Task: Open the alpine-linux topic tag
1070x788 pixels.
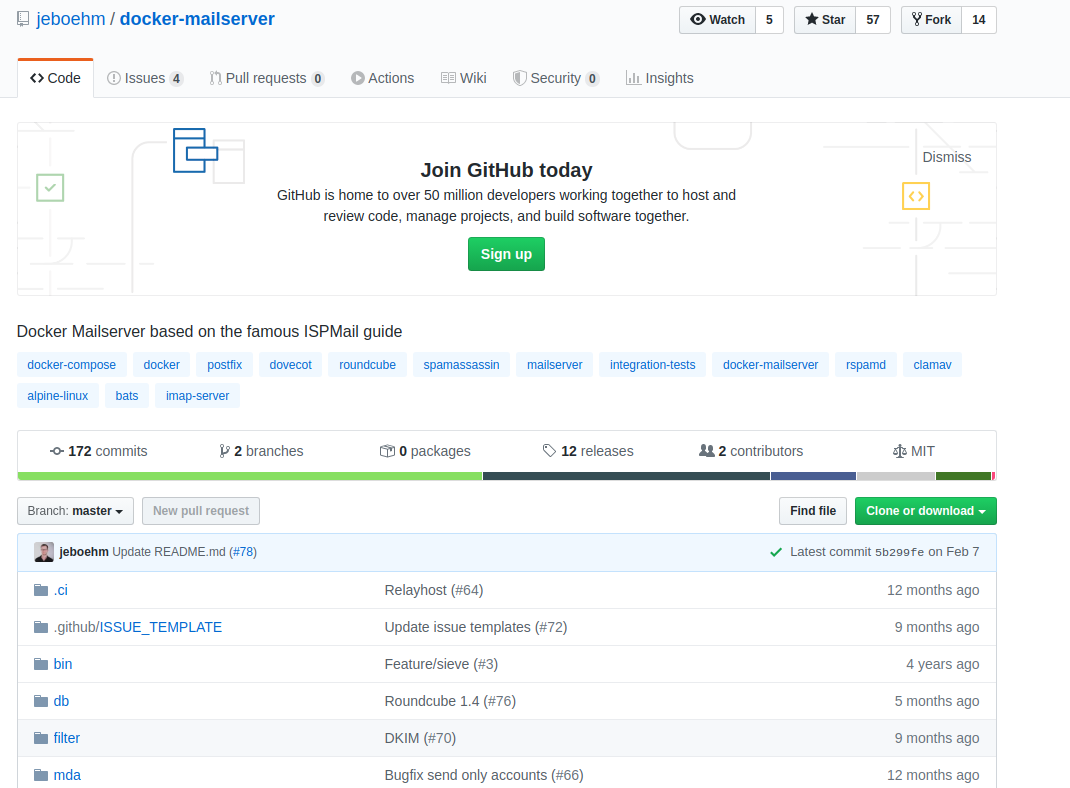Action: pos(58,396)
